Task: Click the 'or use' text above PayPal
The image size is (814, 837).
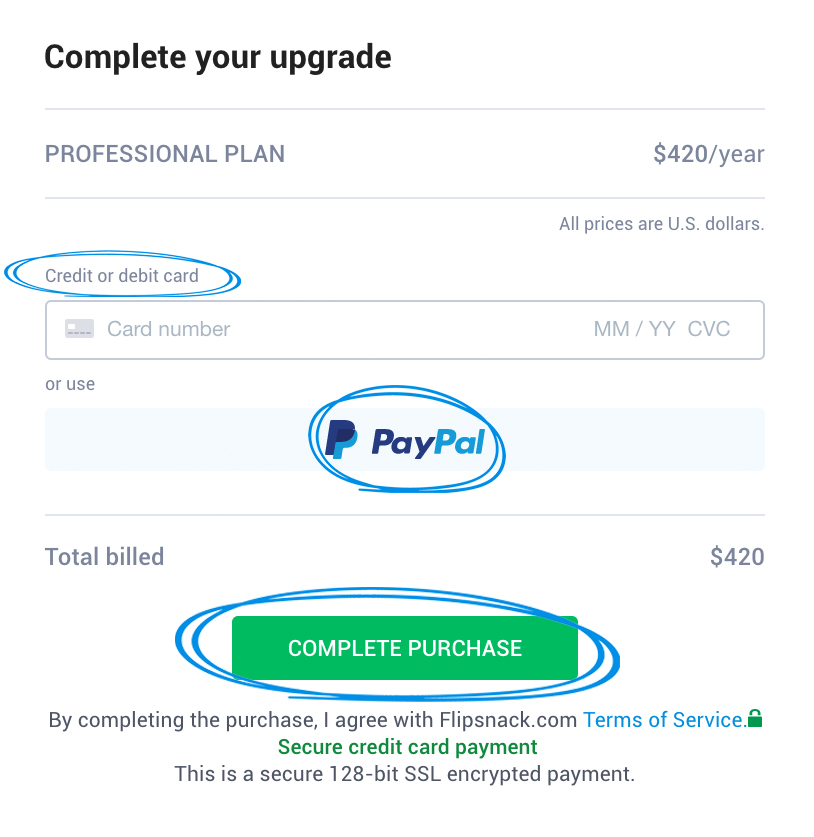Action: [x=70, y=384]
